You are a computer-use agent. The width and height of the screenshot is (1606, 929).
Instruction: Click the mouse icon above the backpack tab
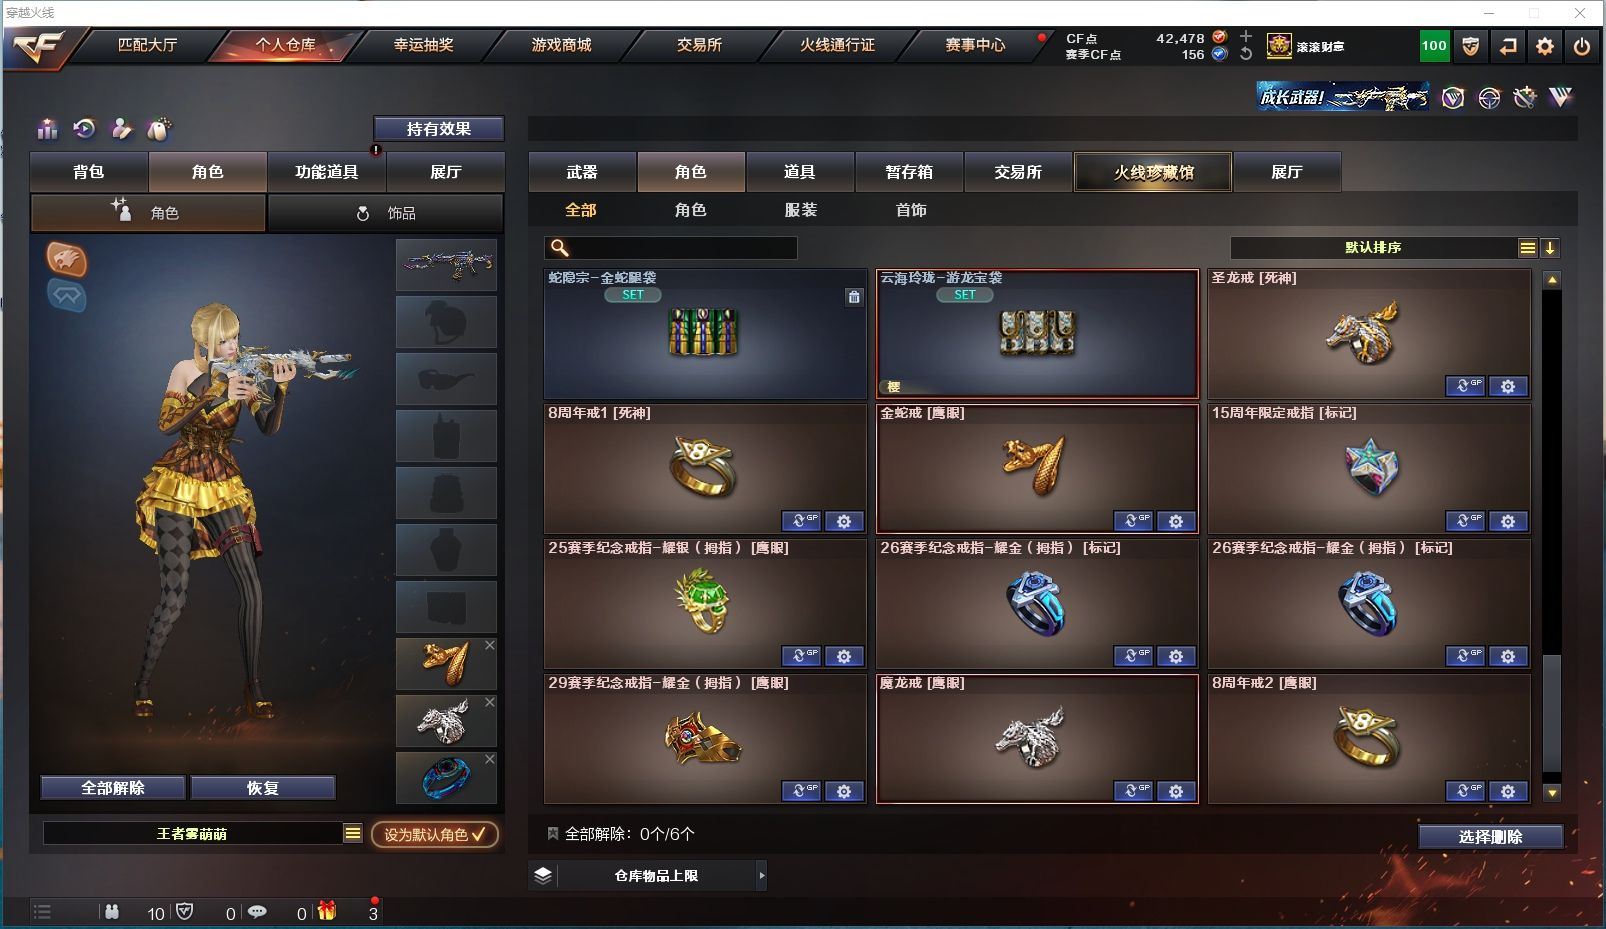coord(159,129)
